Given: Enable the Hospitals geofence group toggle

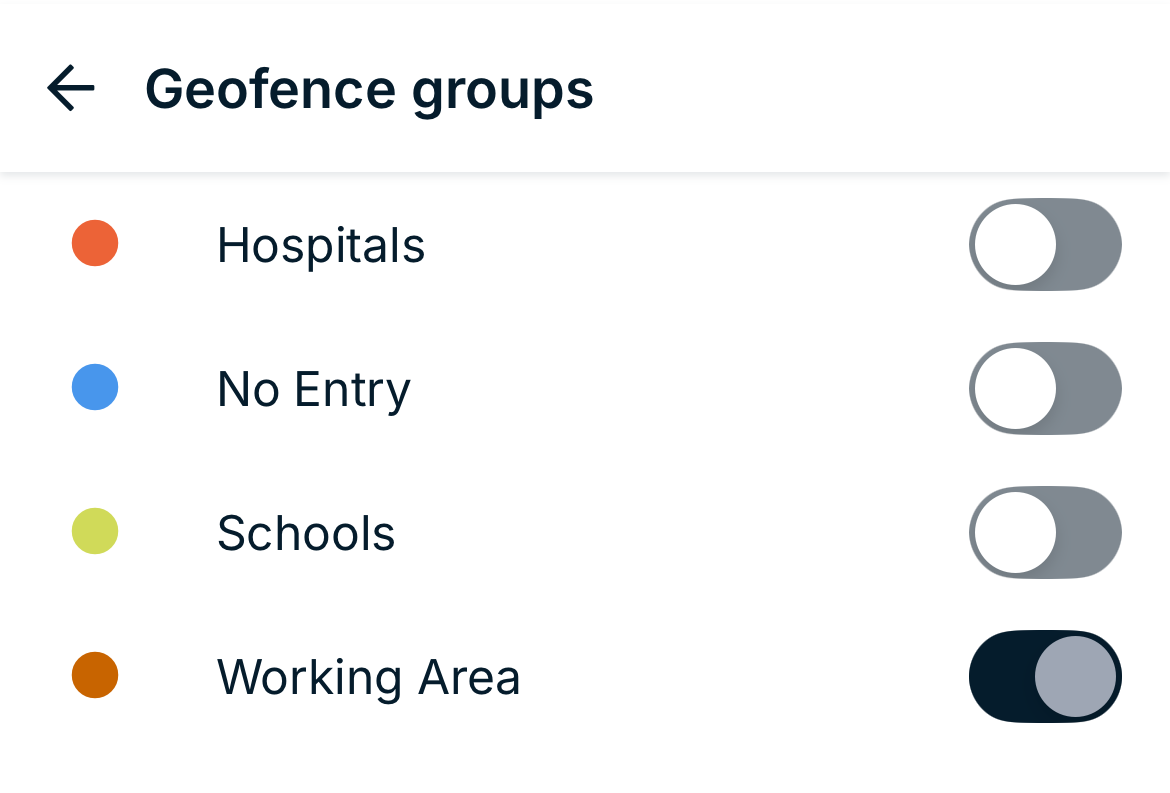Looking at the screenshot, I should 1045,245.
